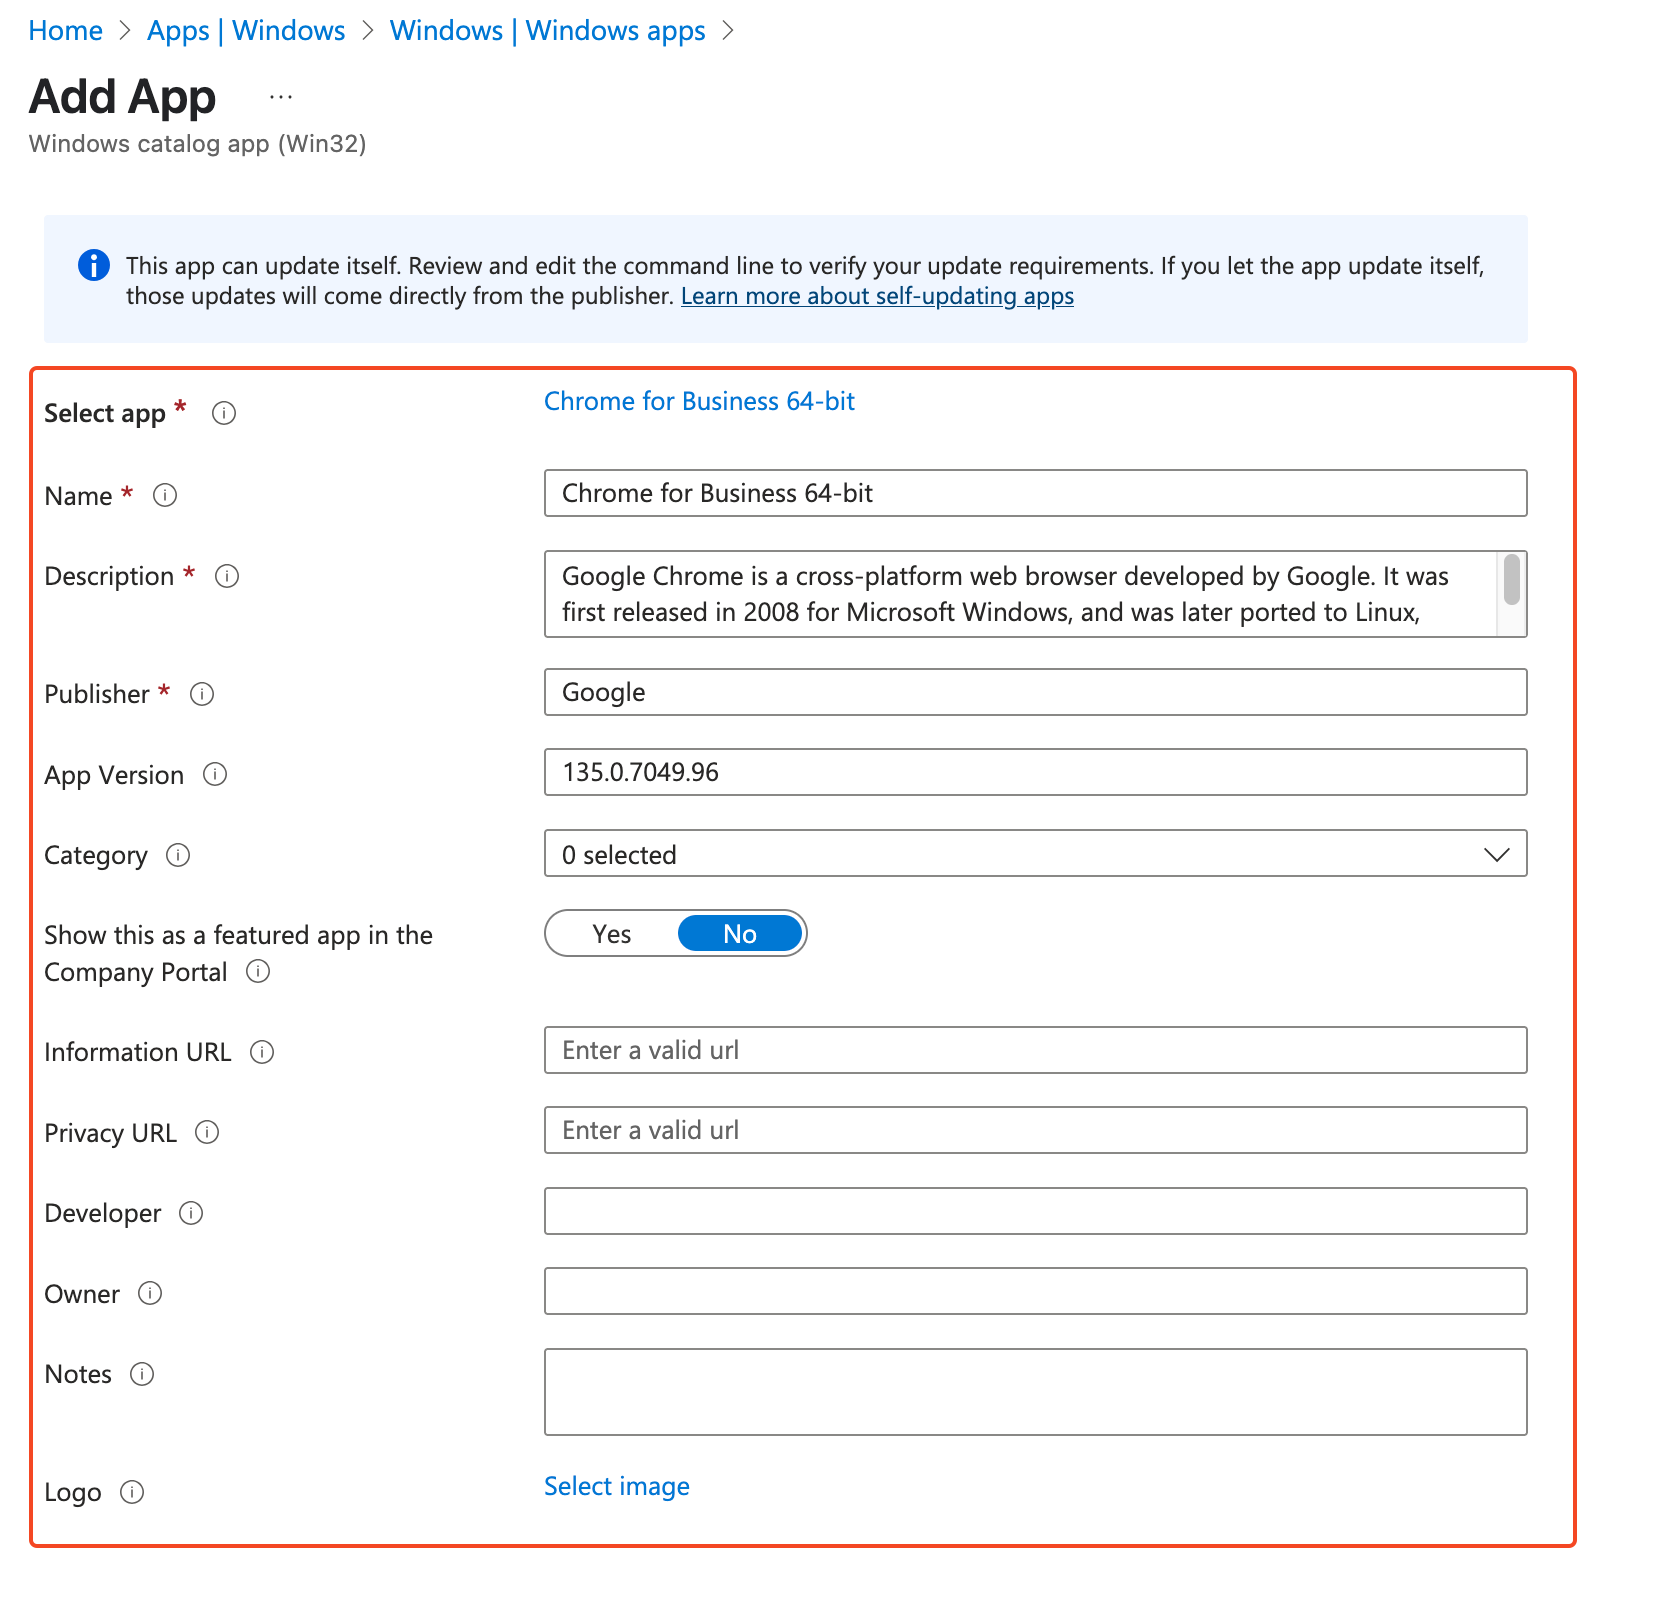Click the info icon next to Select app
1680x1602 pixels.
click(224, 413)
